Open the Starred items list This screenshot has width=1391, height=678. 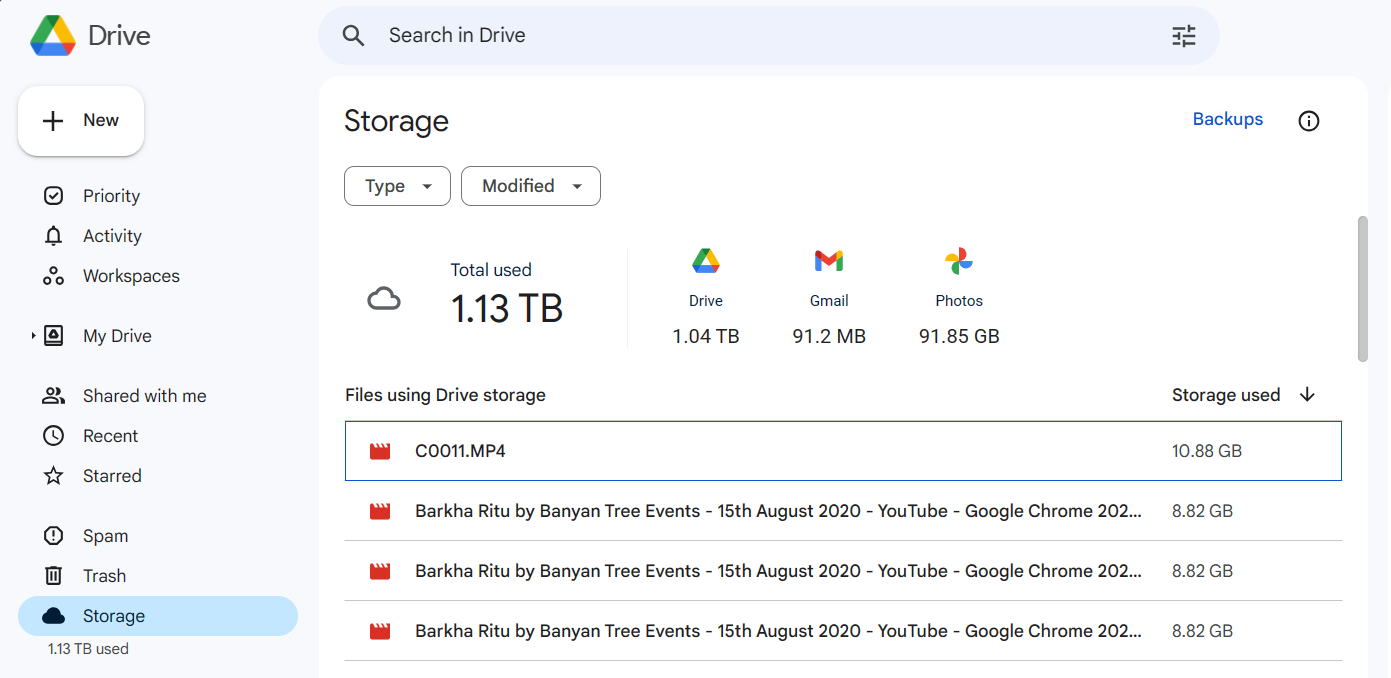112,476
